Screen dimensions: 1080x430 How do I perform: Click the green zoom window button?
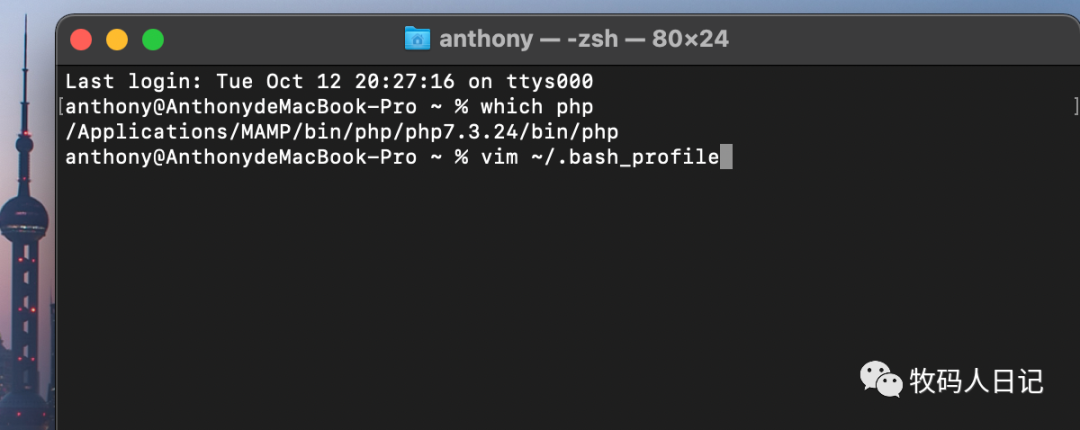[152, 40]
